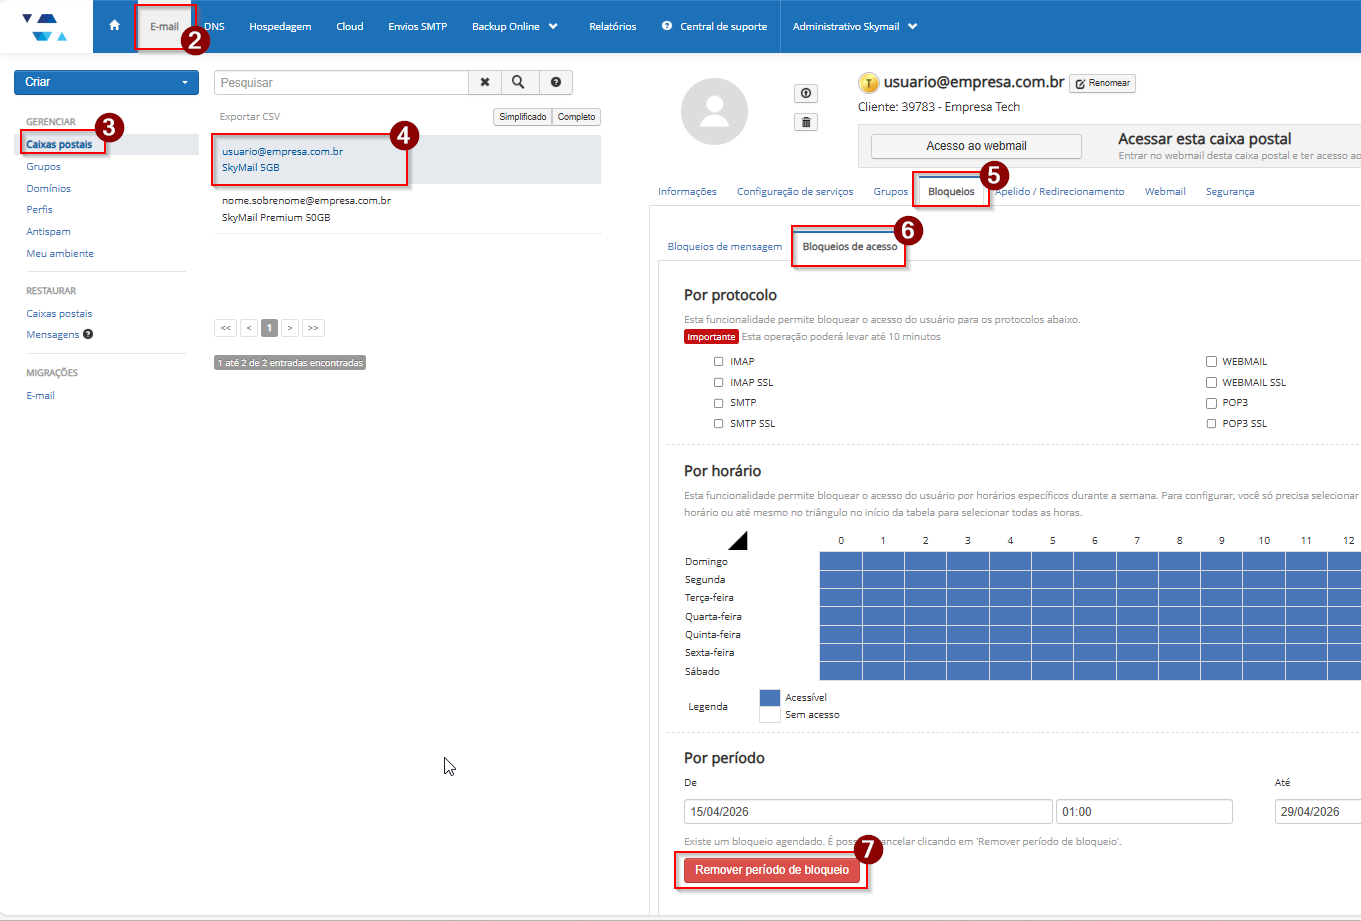Image resolution: width=1361 pixels, height=921 pixels.
Task: Expand the Backup Online menu
Action: tap(515, 26)
